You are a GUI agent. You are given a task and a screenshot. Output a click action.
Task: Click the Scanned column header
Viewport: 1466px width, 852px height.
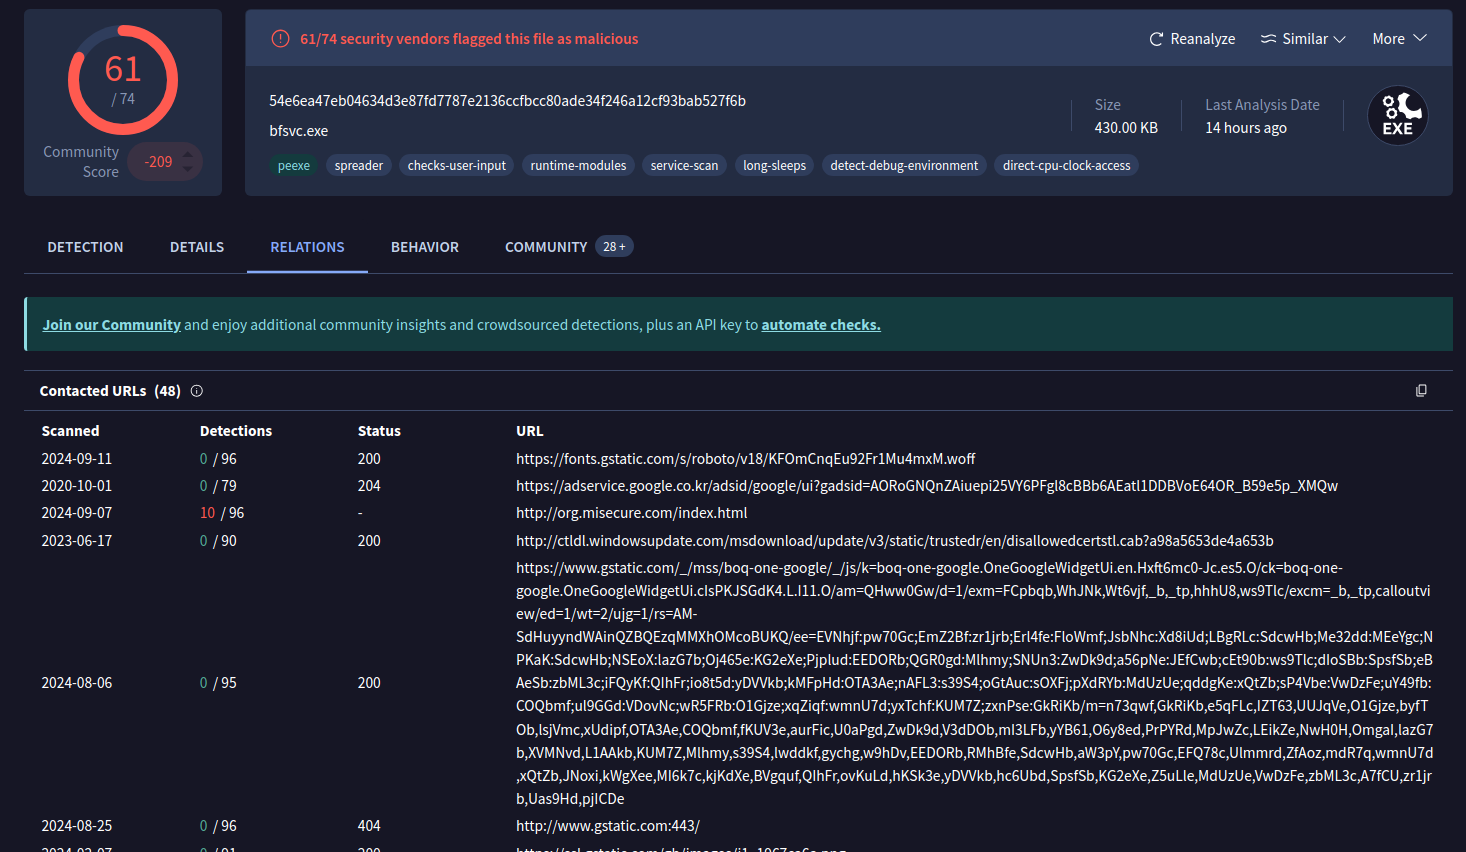point(70,431)
